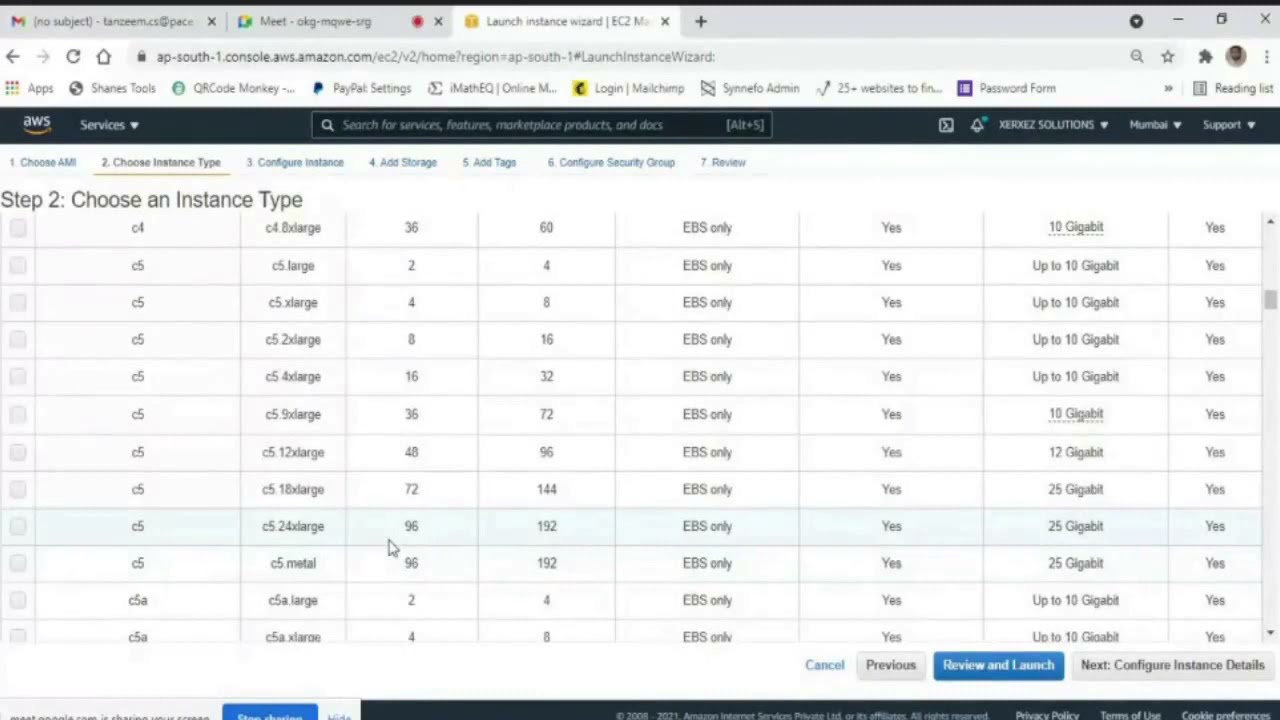Click Next: Configure Instance Details button
Viewport: 1280px width, 720px height.
[1172, 665]
